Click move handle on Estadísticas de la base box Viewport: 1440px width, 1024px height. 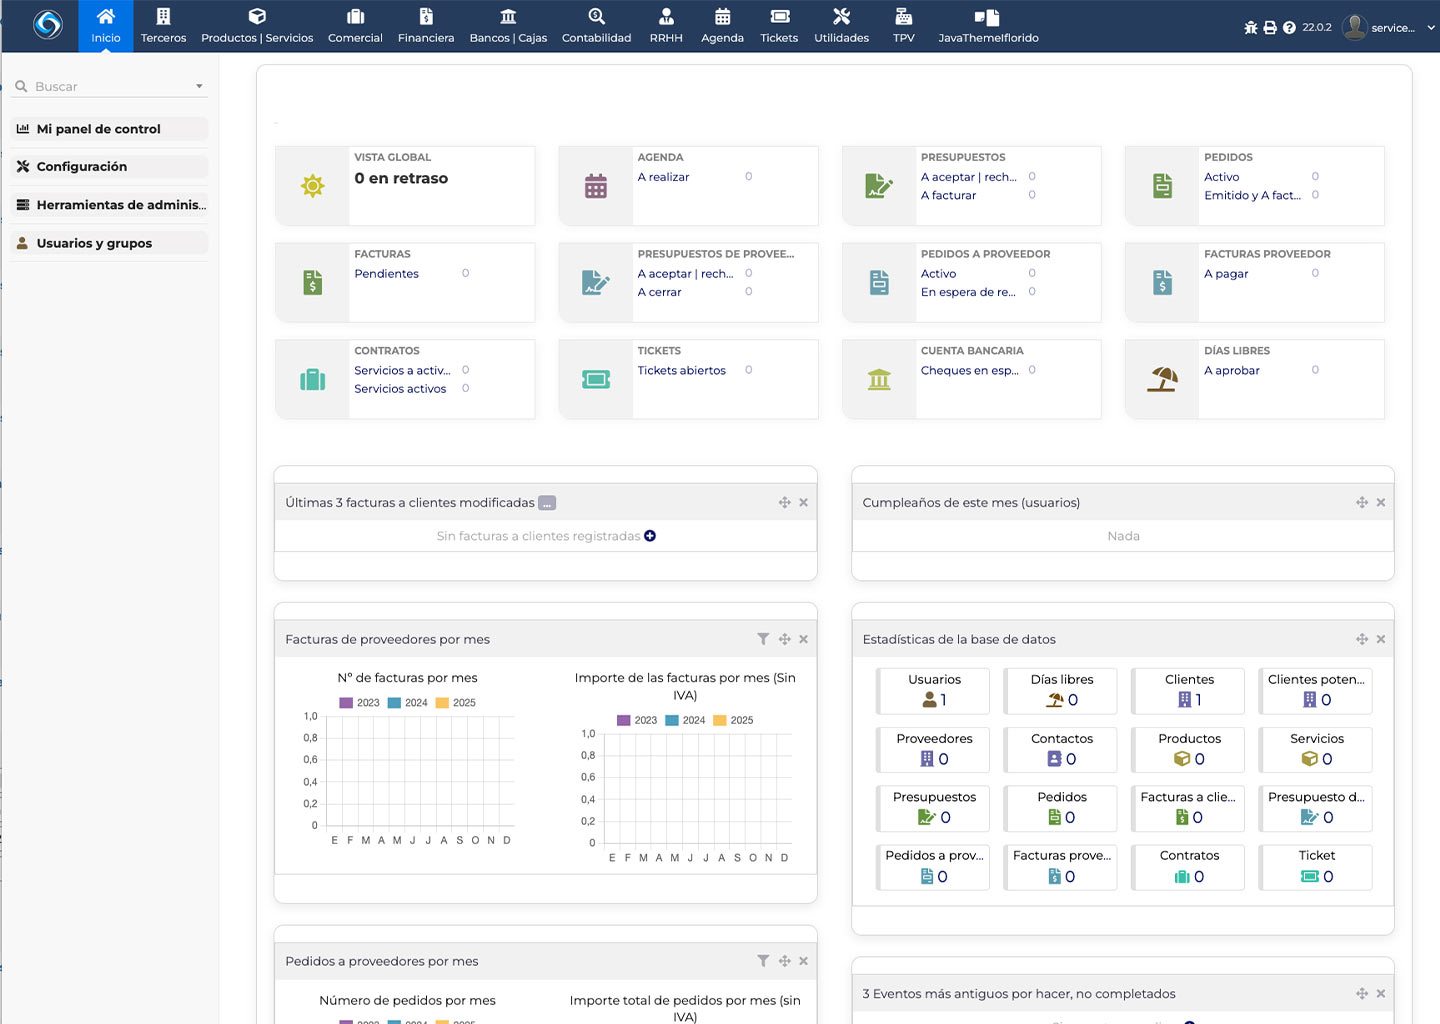click(x=1361, y=639)
